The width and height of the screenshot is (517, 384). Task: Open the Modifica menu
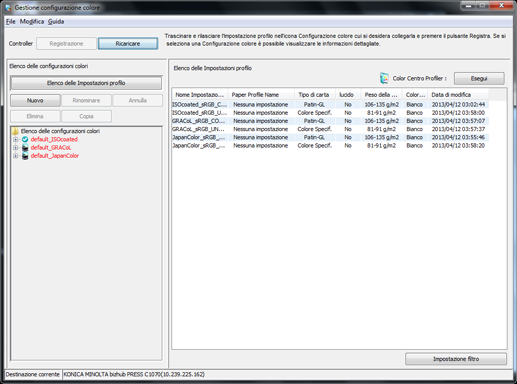click(32, 21)
